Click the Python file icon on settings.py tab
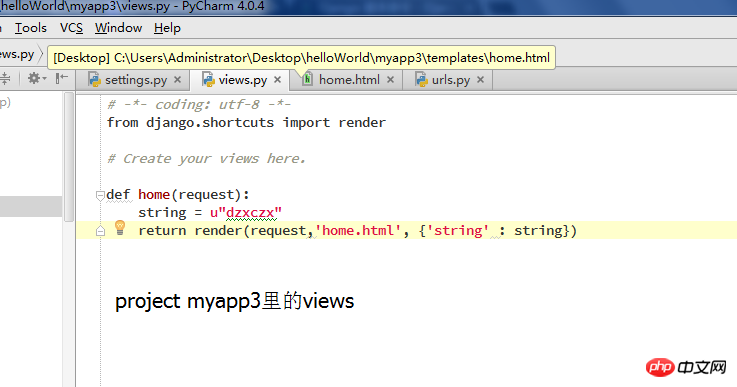 pos(94,80)
